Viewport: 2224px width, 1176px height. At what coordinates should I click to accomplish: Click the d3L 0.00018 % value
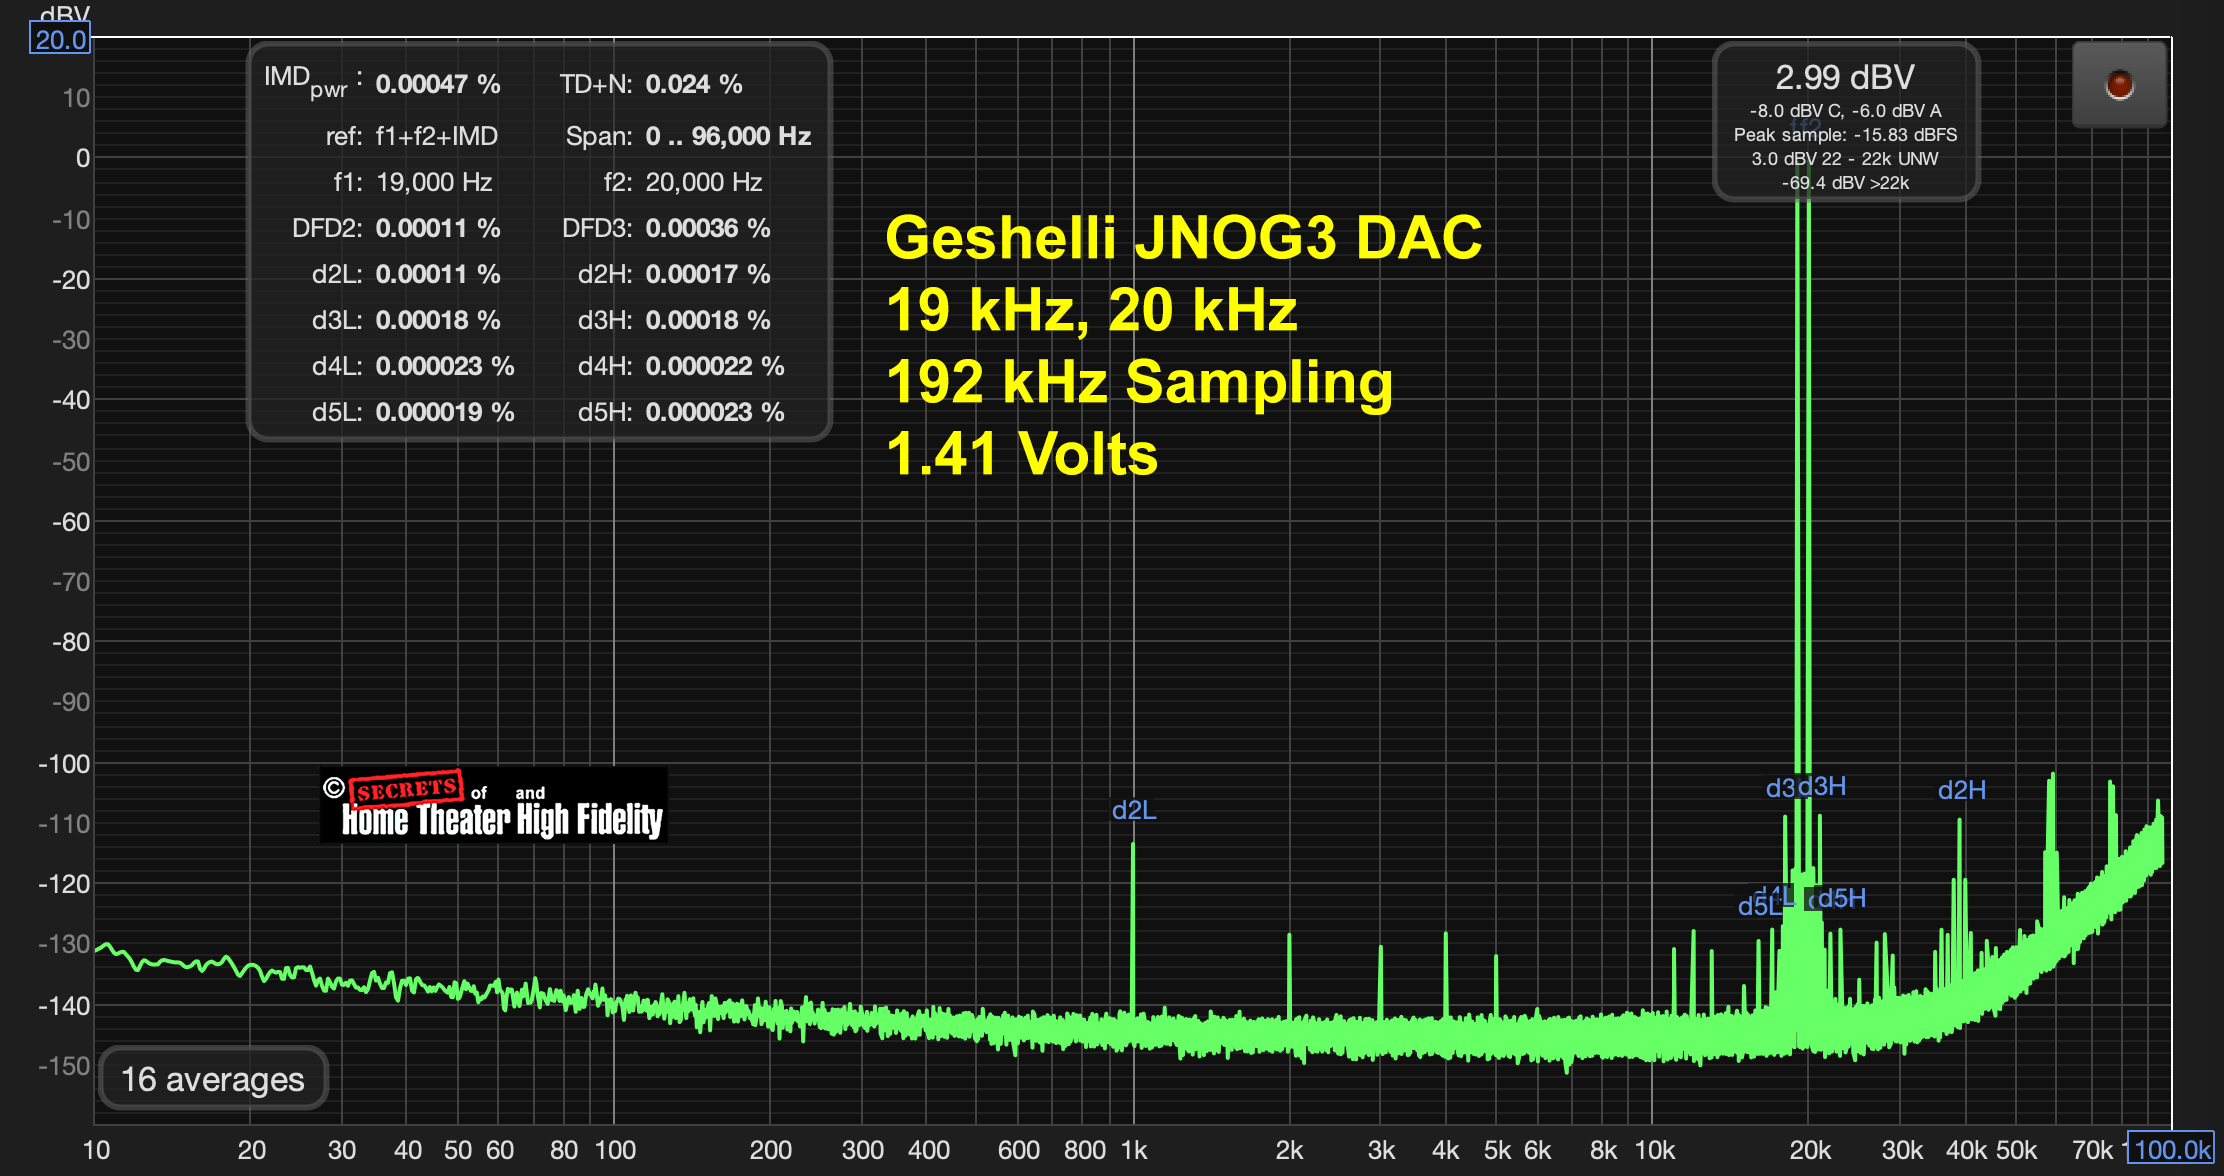[438, 320]
